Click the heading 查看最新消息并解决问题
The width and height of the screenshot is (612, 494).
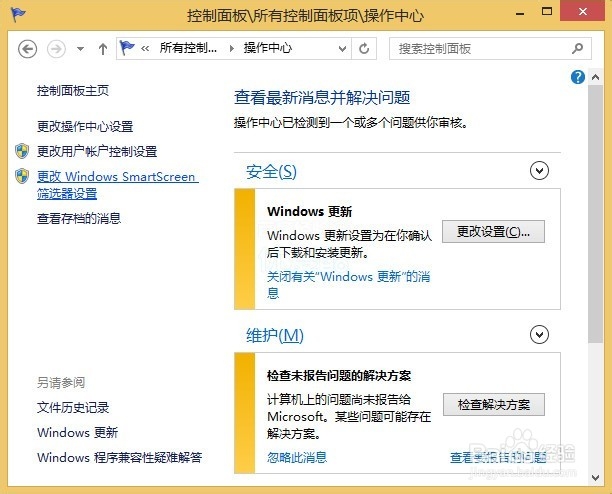click(322, 98)
